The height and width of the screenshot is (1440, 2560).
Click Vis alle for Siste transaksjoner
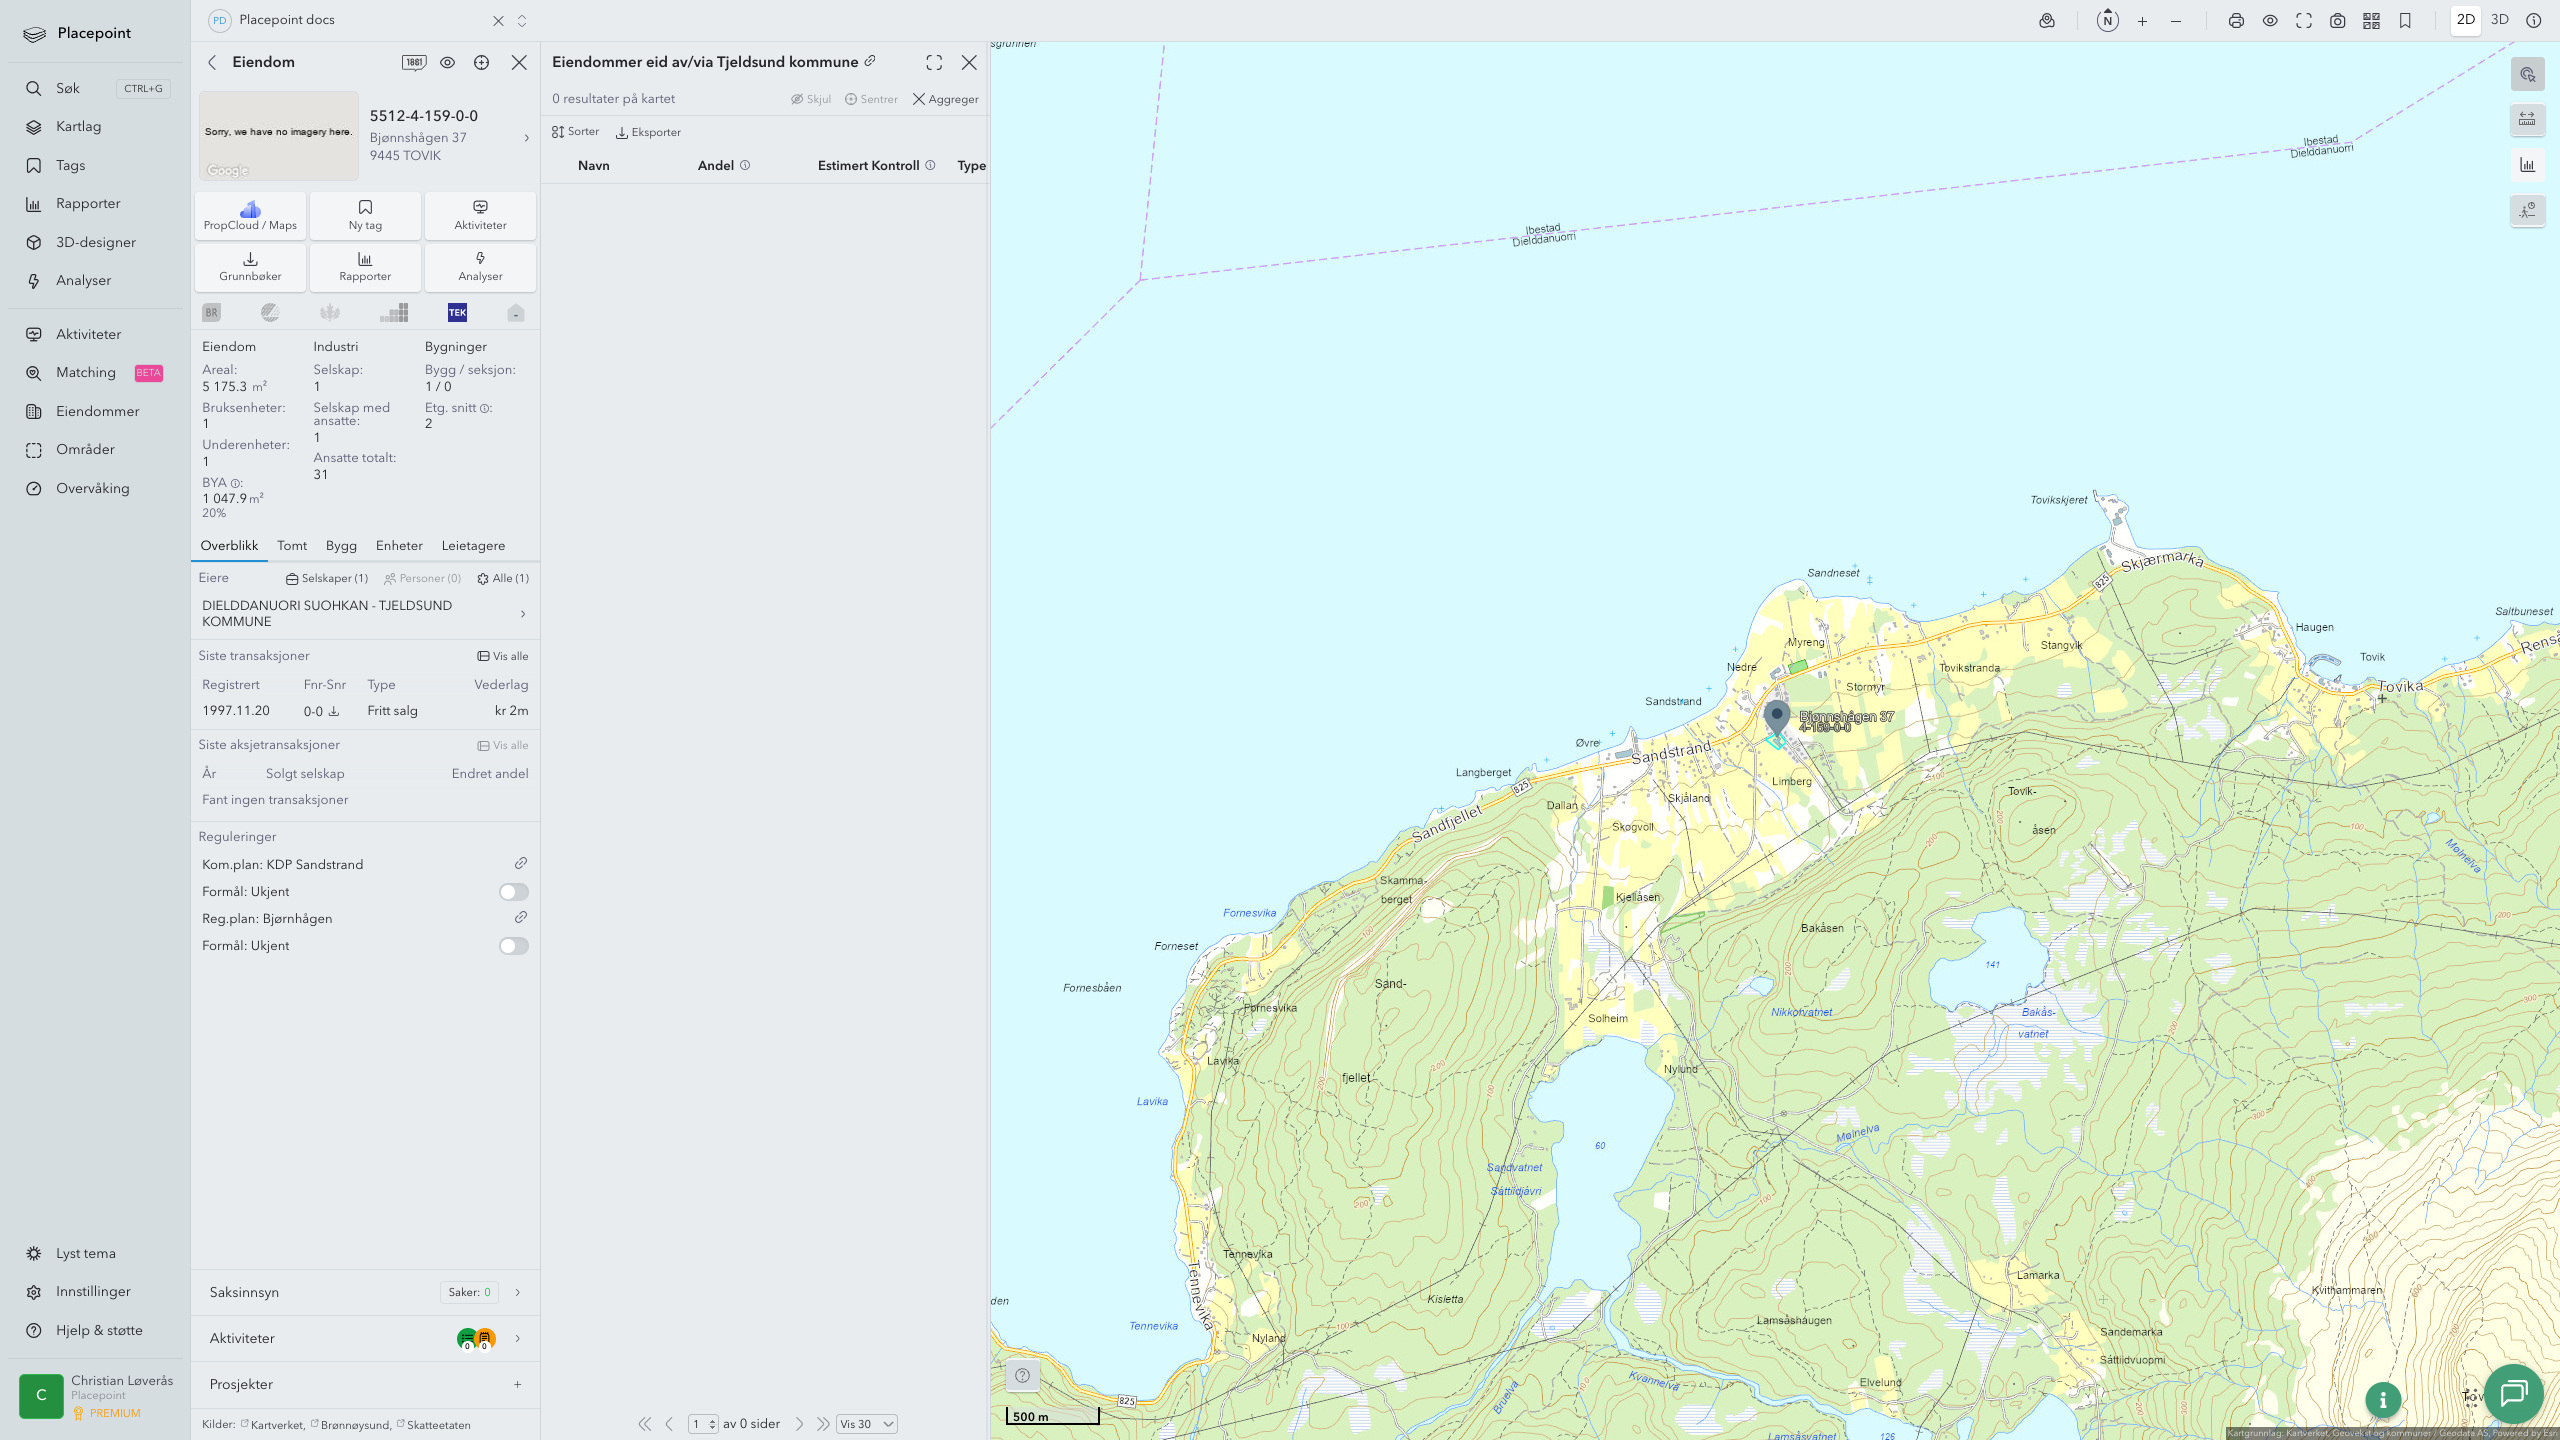point(503,657)
